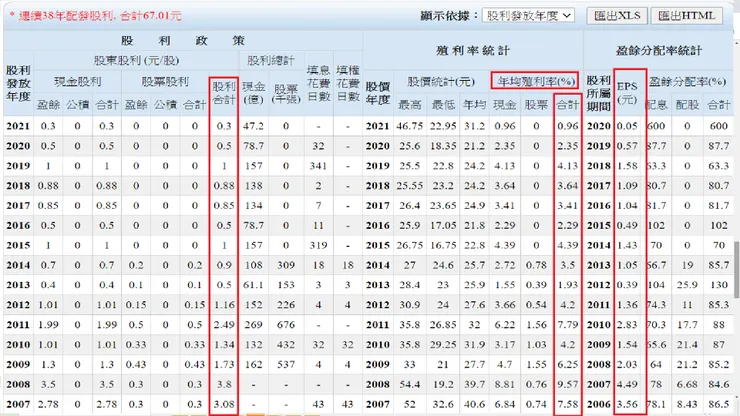This screenshot has height=416, width=740.
Task: Click the 7.58 total yield cell
Action: click(x=567, y=404)
